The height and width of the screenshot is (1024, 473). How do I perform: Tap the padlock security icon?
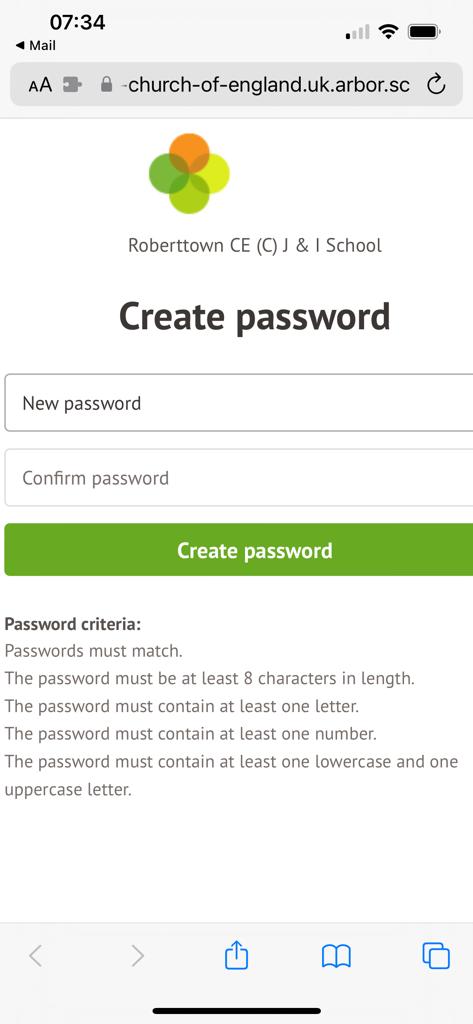(106, 84)
